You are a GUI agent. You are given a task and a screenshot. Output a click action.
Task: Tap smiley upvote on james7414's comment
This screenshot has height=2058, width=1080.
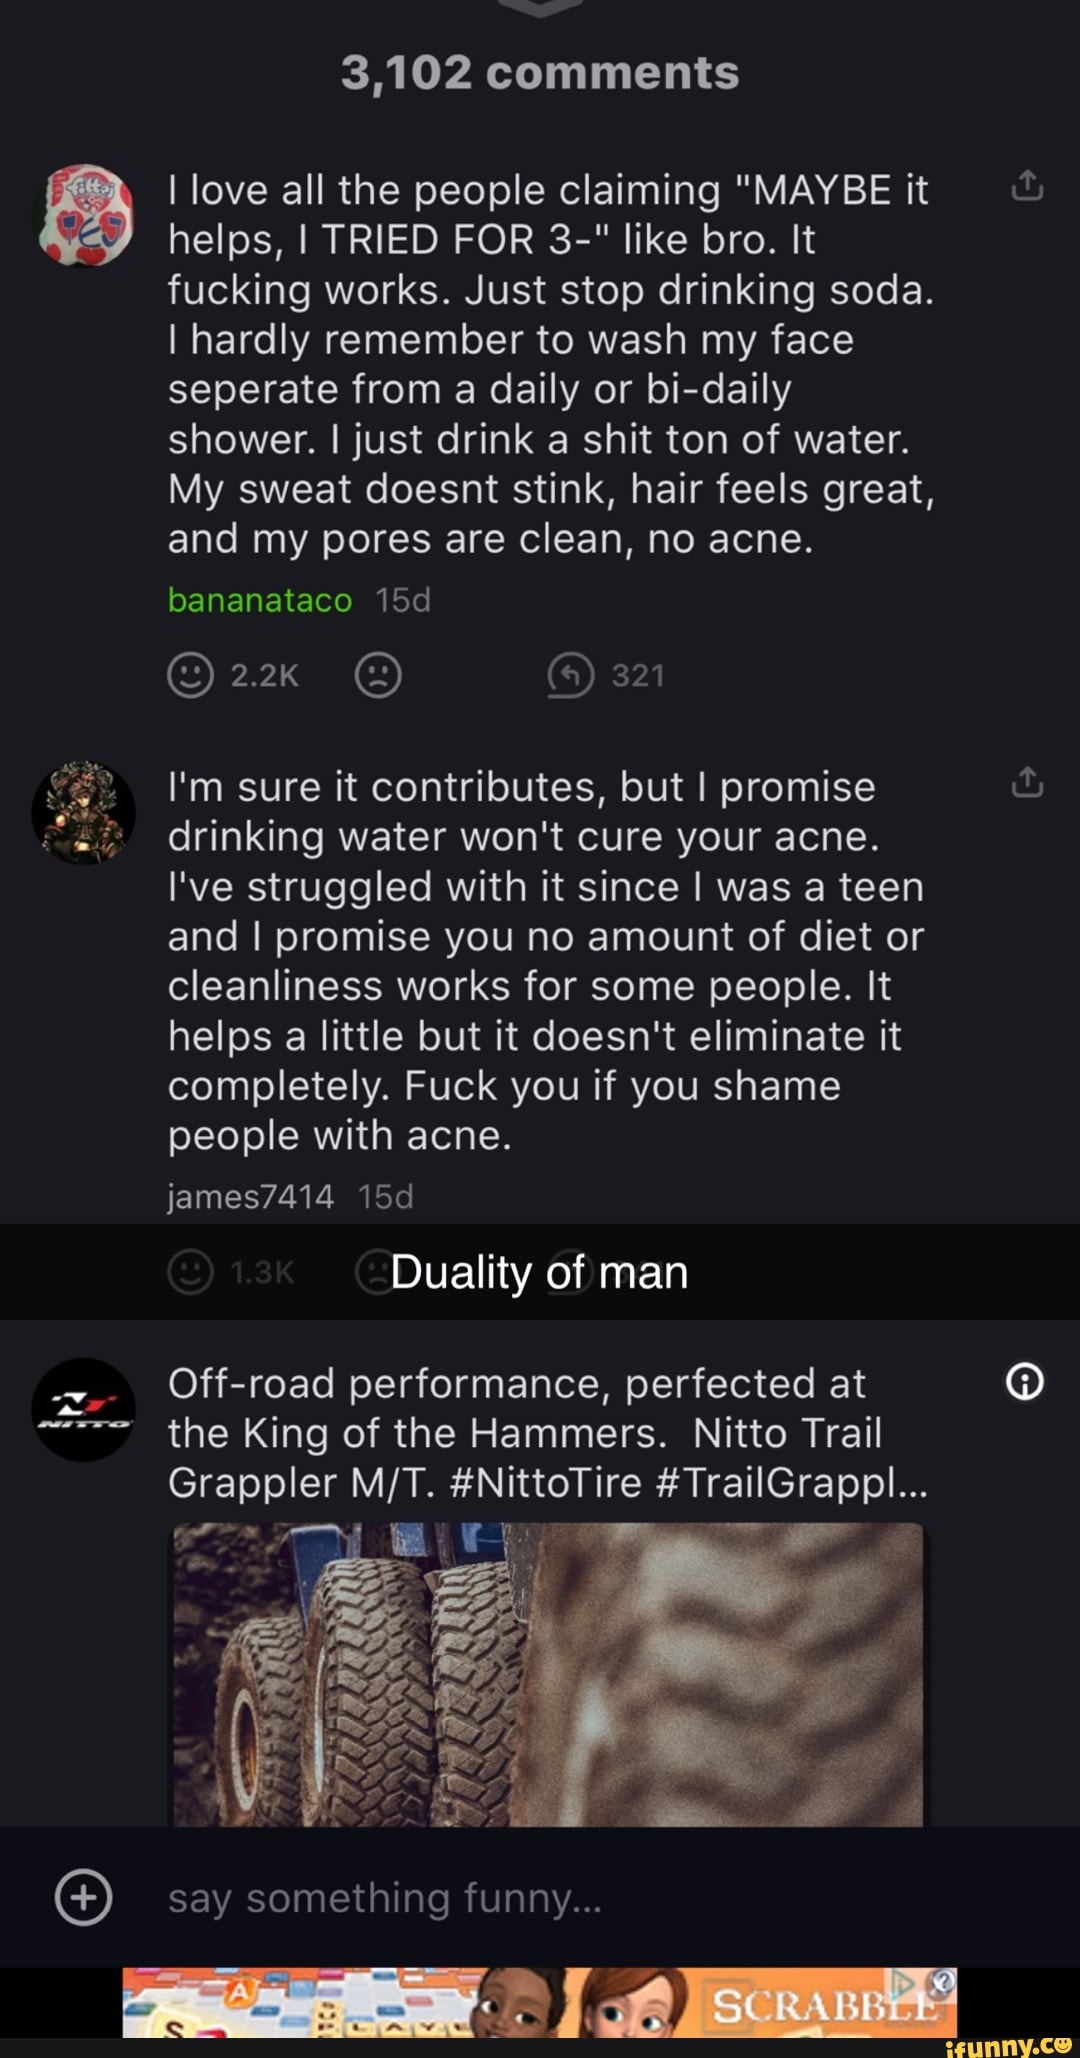coord(190,1272)
